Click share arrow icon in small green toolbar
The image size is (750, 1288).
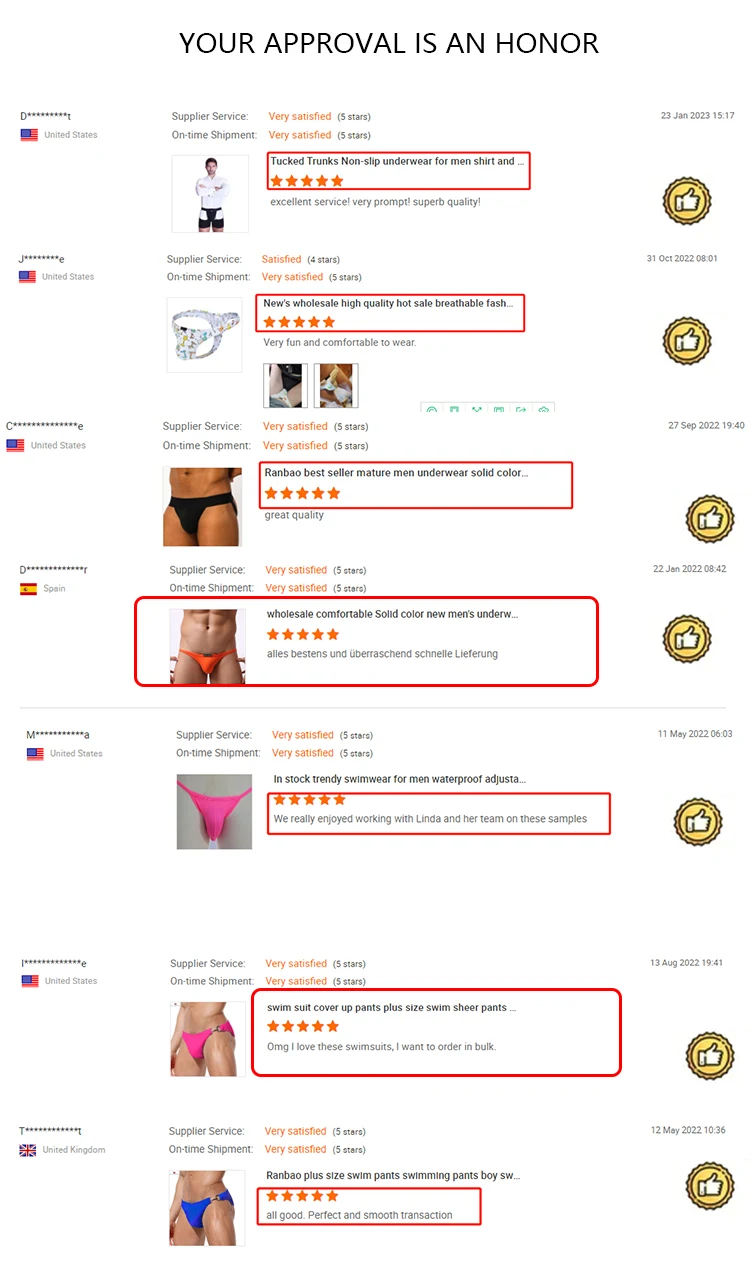pyautogui.click(x=521, y=410)
